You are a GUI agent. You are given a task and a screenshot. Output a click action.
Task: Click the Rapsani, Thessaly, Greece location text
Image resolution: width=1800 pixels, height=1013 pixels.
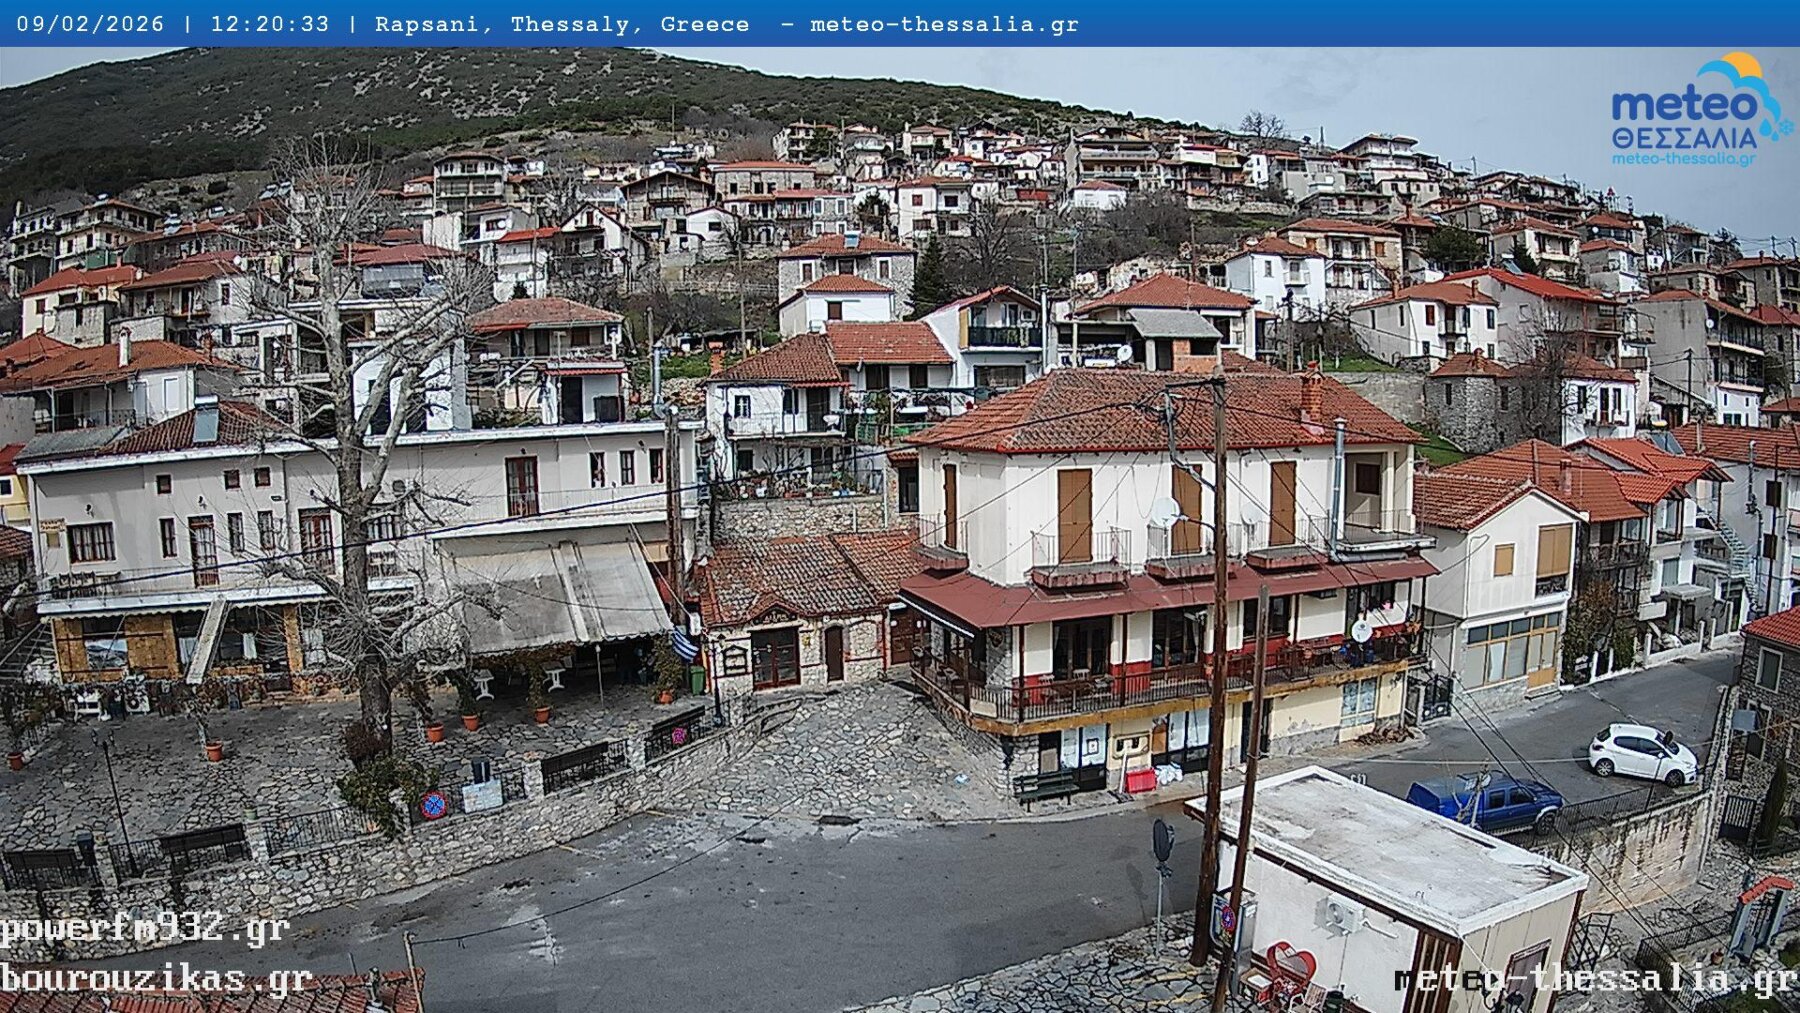(561, 24)
